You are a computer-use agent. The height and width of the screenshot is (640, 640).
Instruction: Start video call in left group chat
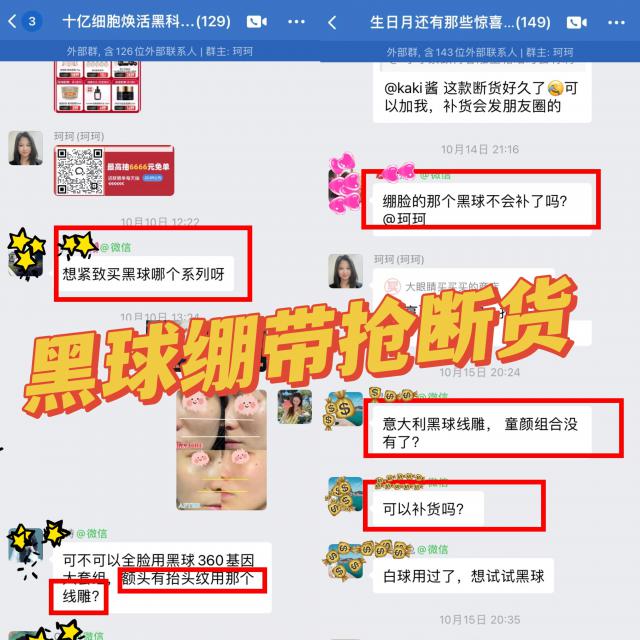(x=257, y=22)
